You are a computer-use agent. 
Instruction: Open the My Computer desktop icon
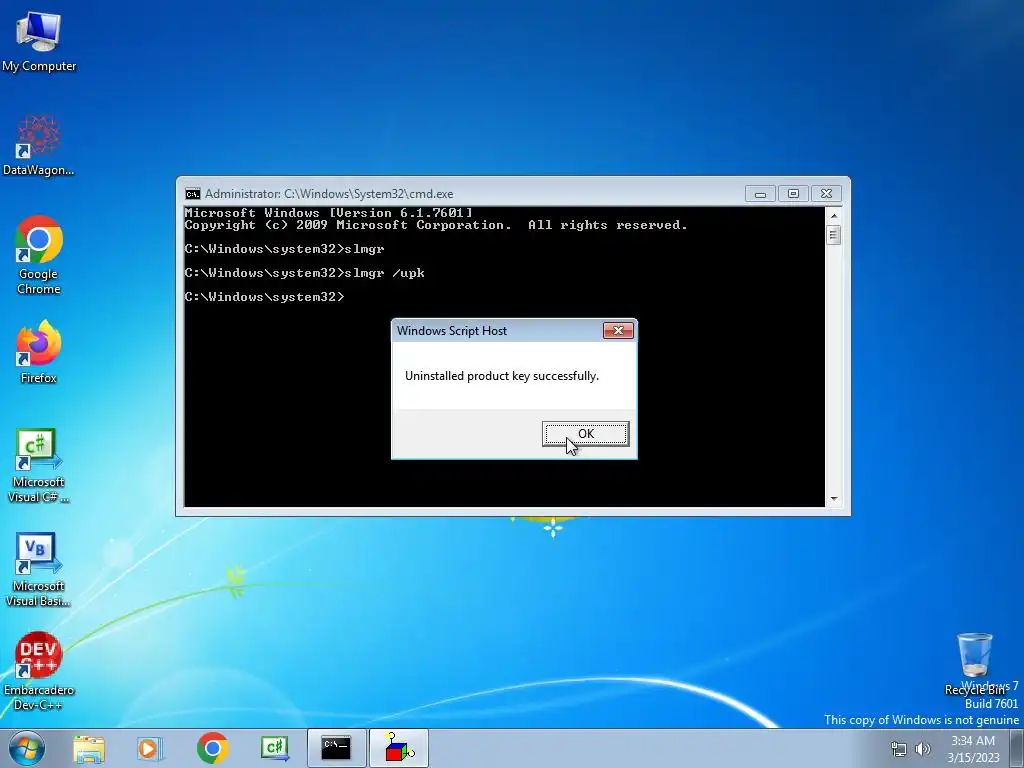[x=39, y=41]
